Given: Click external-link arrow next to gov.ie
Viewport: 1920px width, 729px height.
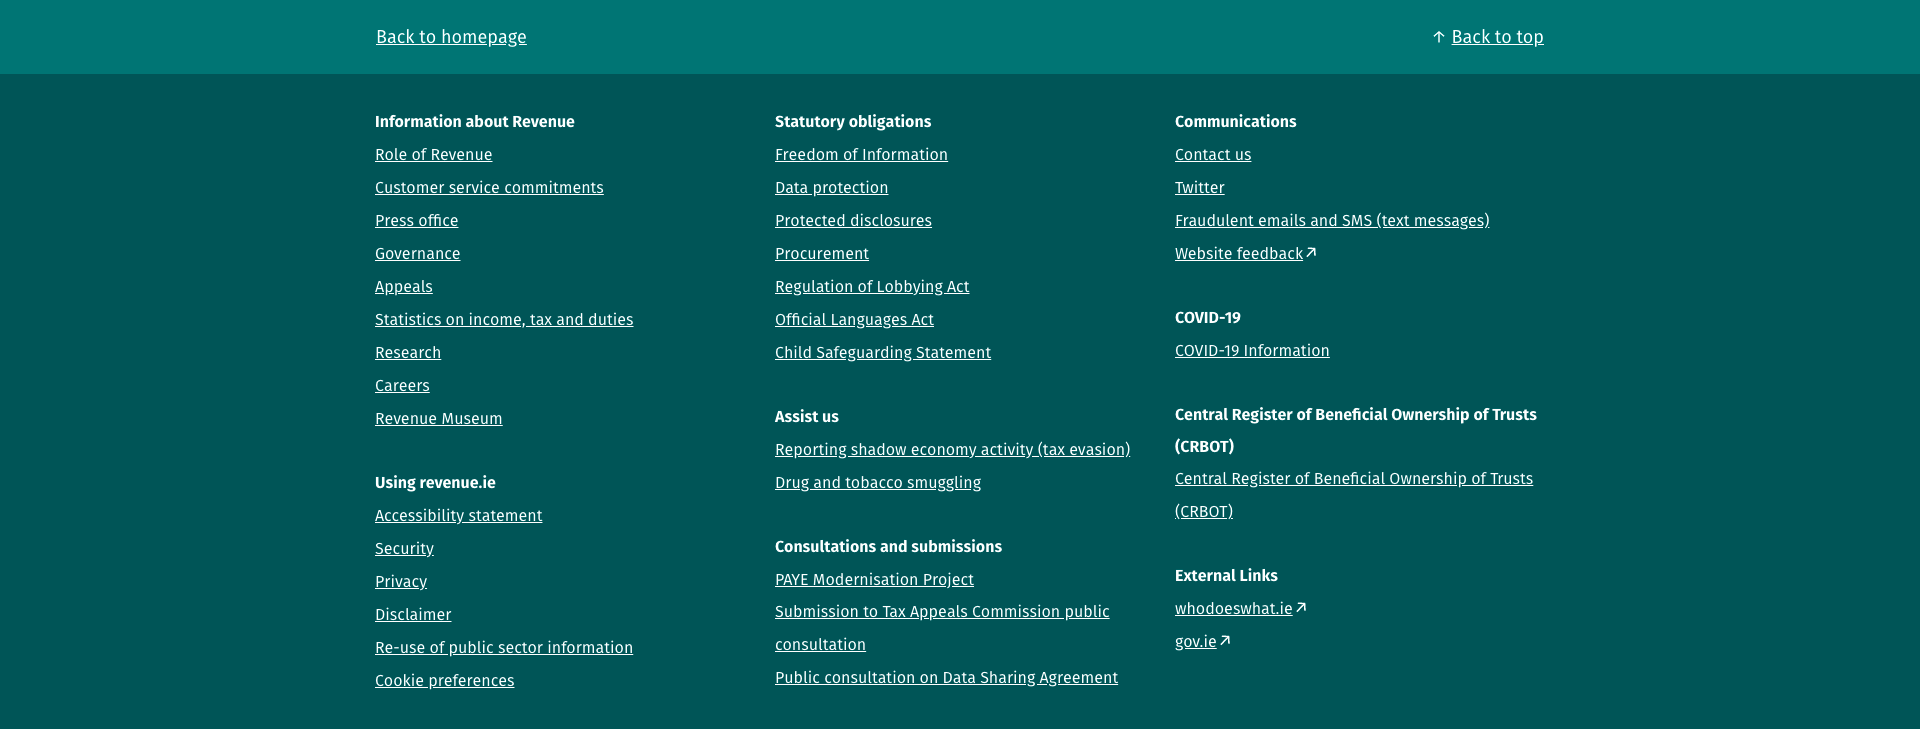Looking at the screenshot, I should coord(1225,641).
